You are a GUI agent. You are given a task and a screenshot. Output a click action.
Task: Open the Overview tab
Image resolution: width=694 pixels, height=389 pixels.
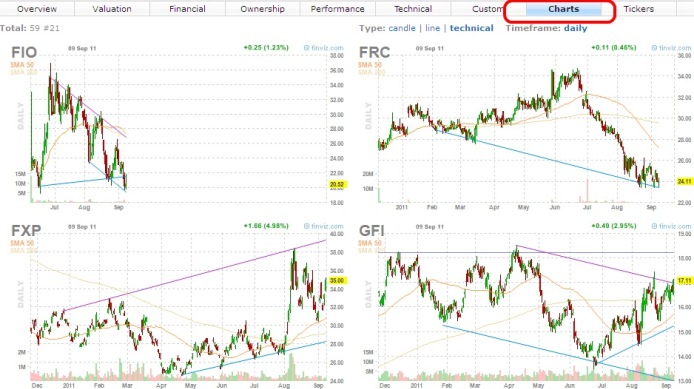coord(37,9)
